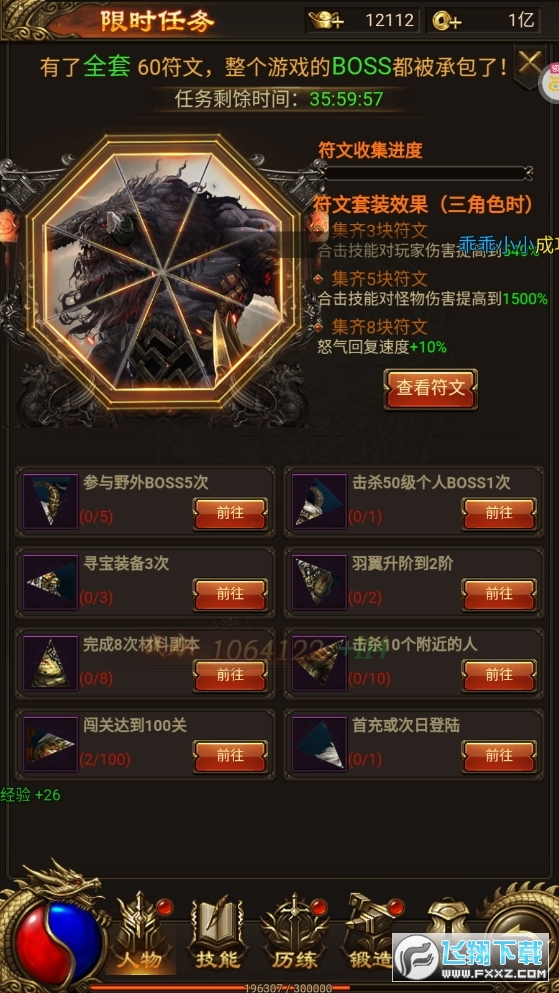
Task: Click 前往 for 参与野外BOSS5次 task
Action: 230,514
